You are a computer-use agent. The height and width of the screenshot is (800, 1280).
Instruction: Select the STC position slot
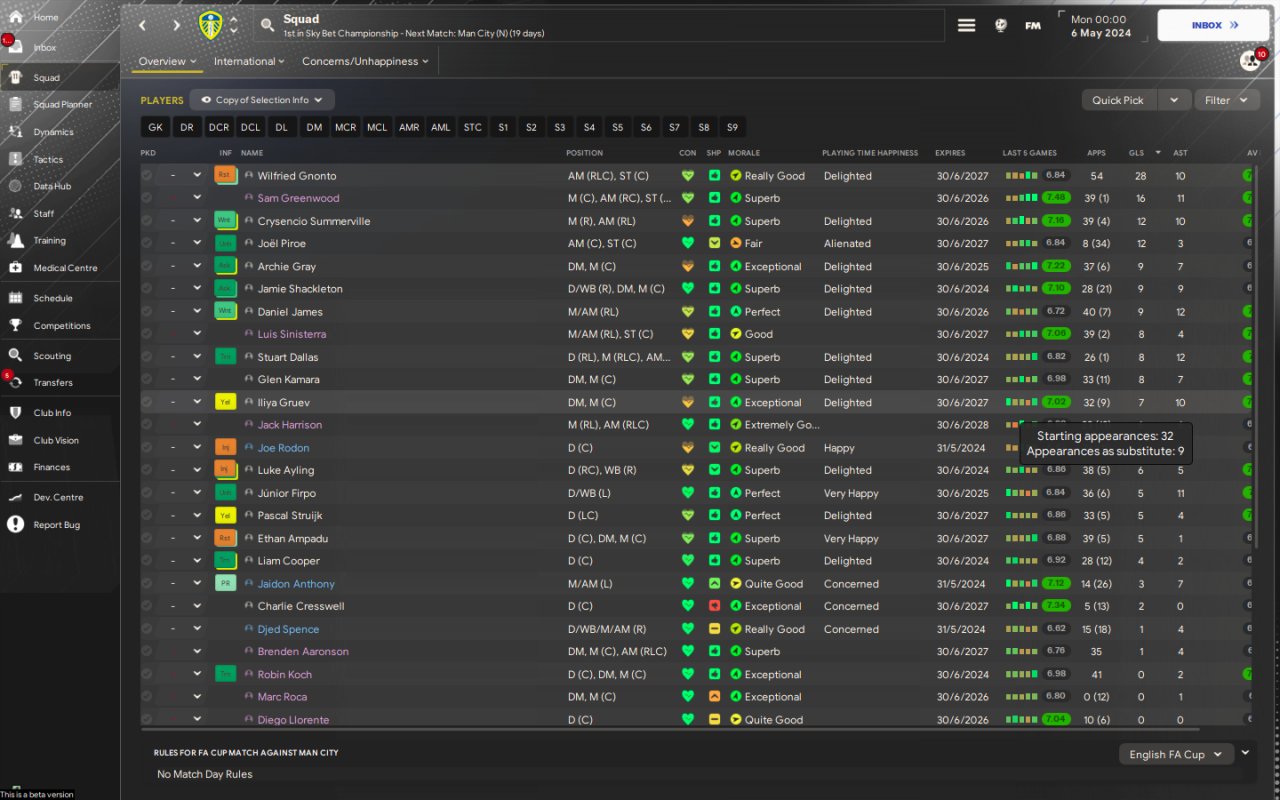[473, 127]
